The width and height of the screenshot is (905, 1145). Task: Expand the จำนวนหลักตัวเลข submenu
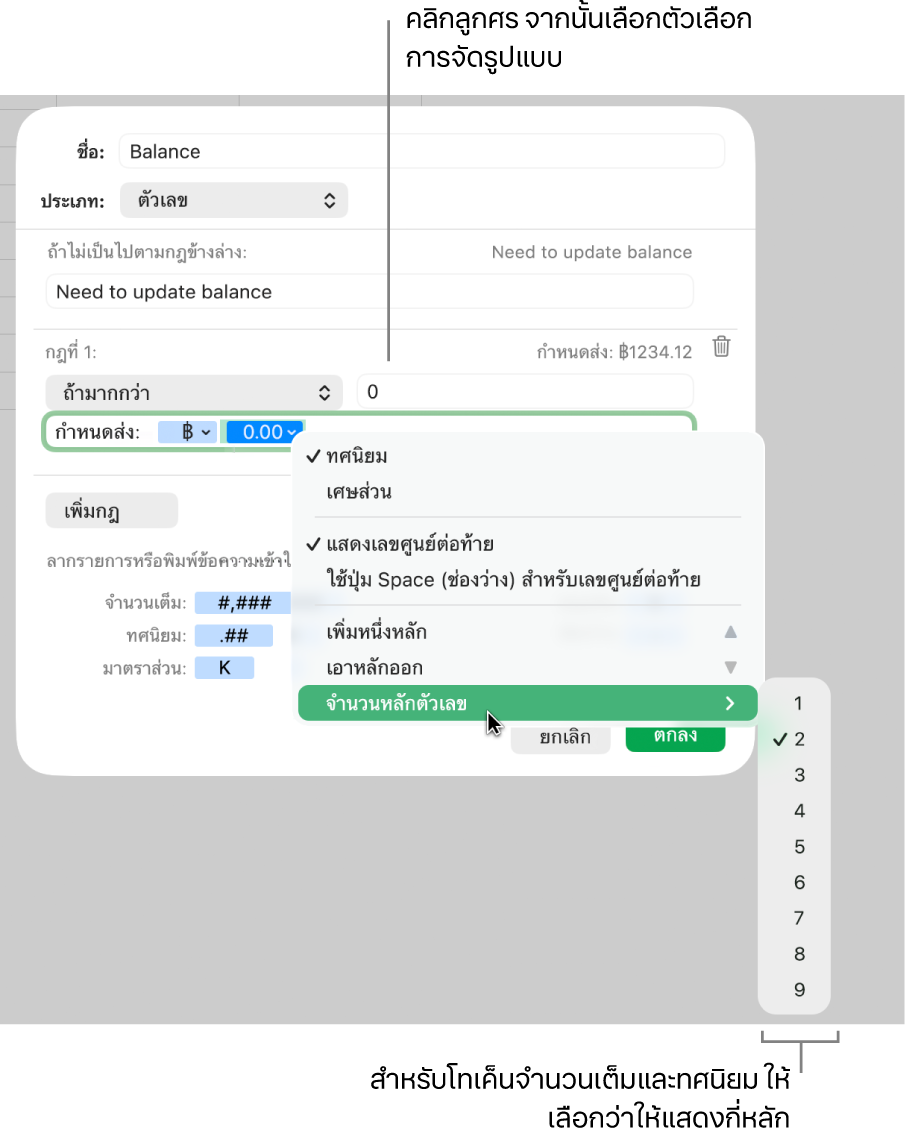[x=527, y=703]
